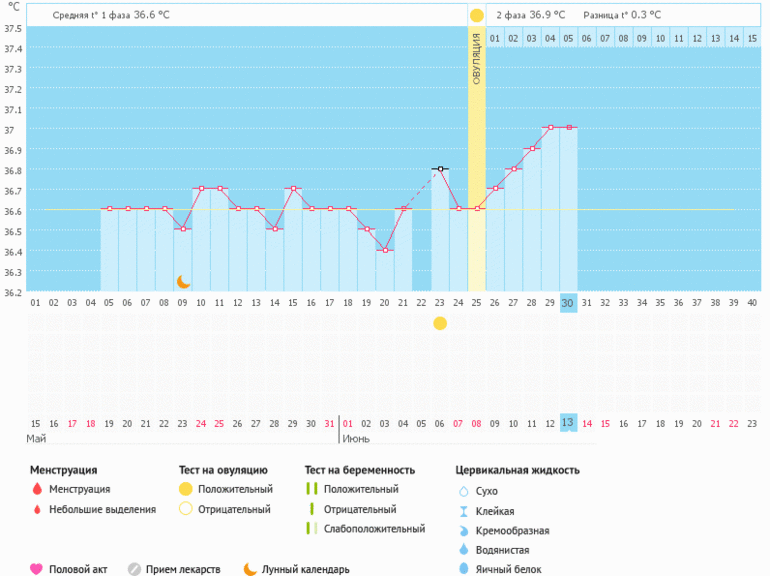Click the Положительный pregnancy test bars icon
770x576 pixels.
point(311,489)
